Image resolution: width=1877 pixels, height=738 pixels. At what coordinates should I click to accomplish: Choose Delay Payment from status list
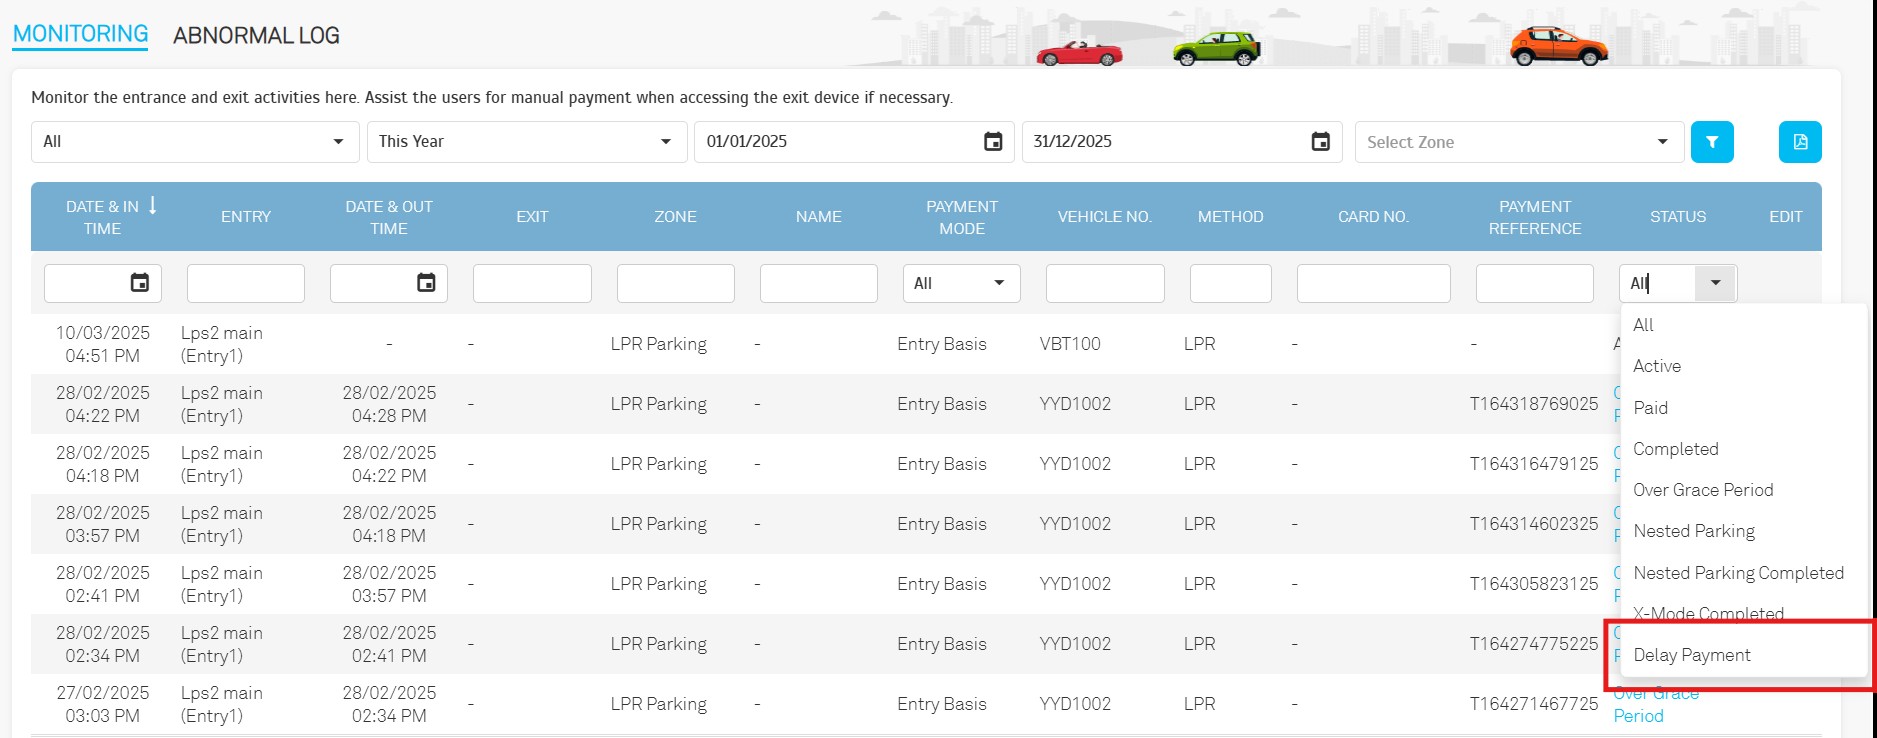1692,655
